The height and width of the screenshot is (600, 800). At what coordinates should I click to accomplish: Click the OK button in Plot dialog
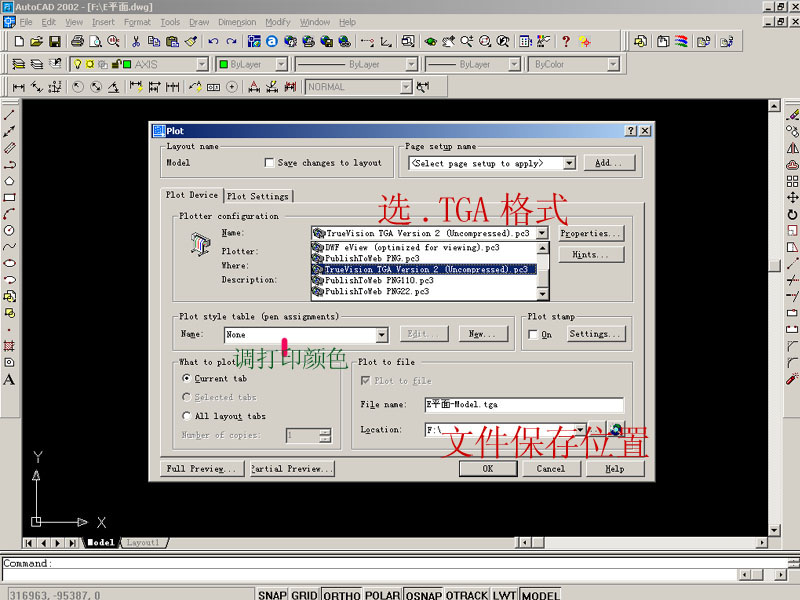point(488,468)
